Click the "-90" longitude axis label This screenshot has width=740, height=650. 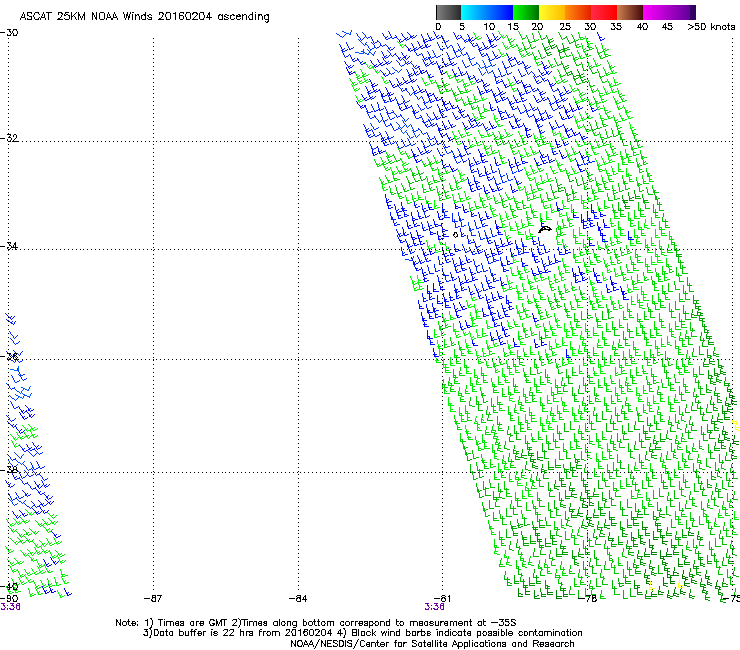(9, 599)
